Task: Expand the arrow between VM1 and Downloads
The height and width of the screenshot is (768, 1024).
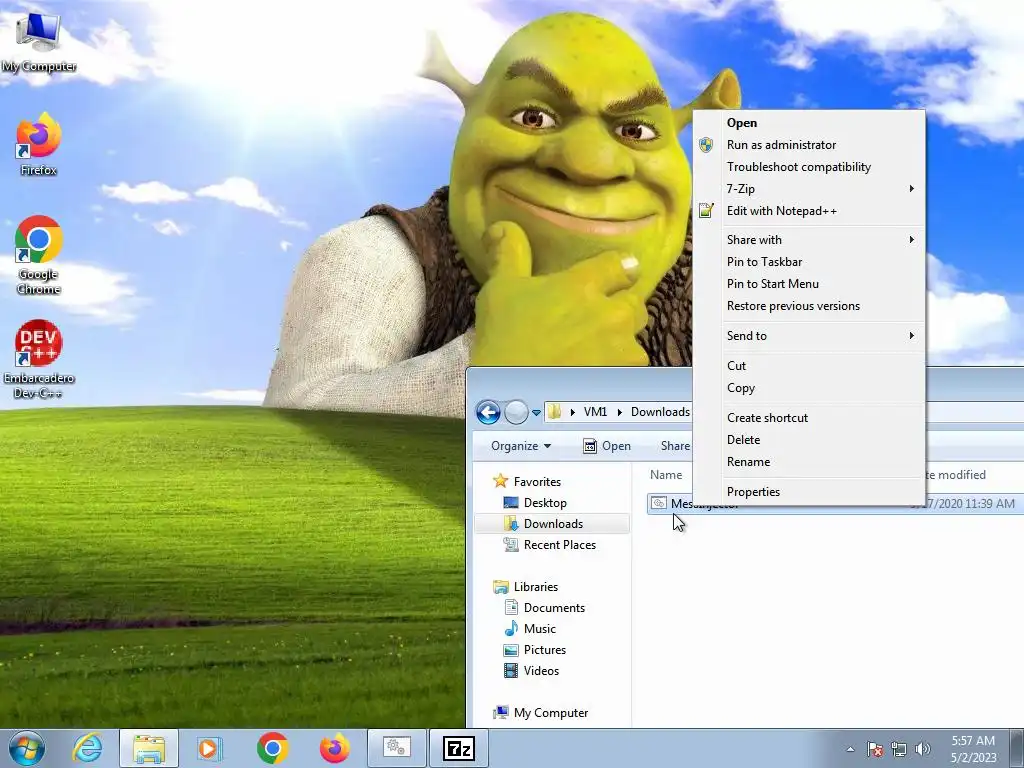Action: pos(619,412)
